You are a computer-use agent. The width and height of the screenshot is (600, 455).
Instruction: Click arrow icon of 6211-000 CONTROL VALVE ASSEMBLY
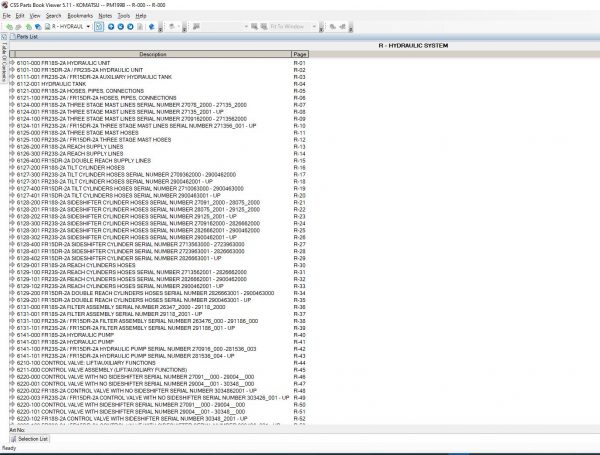click(x=12, y=370)
